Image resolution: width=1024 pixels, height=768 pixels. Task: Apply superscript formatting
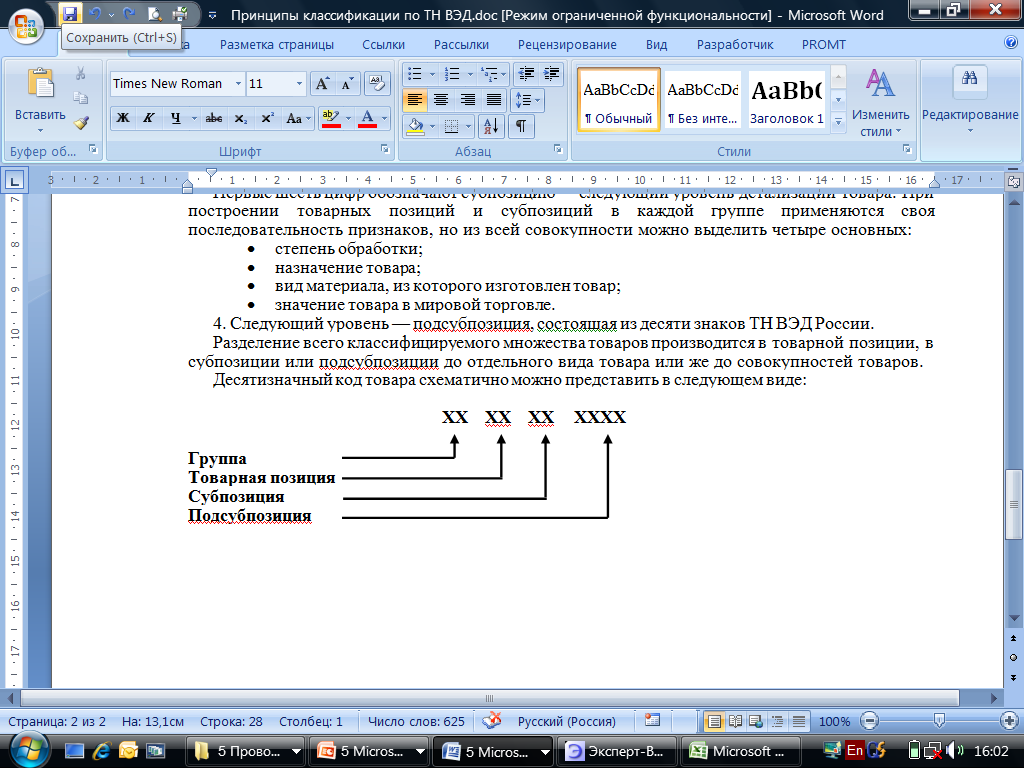coord(267,119)
